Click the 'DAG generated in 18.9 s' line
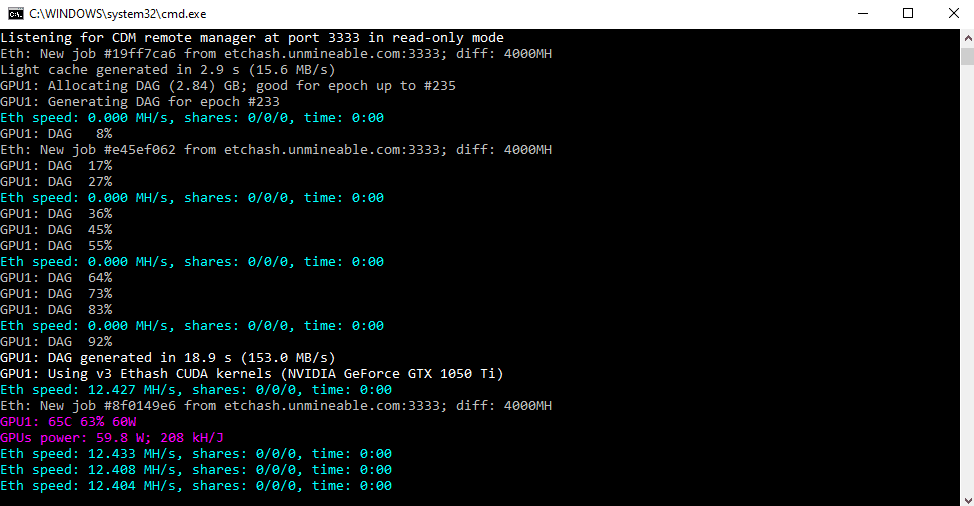The height and width of the screenshot is (506, 974). (167, 358)
